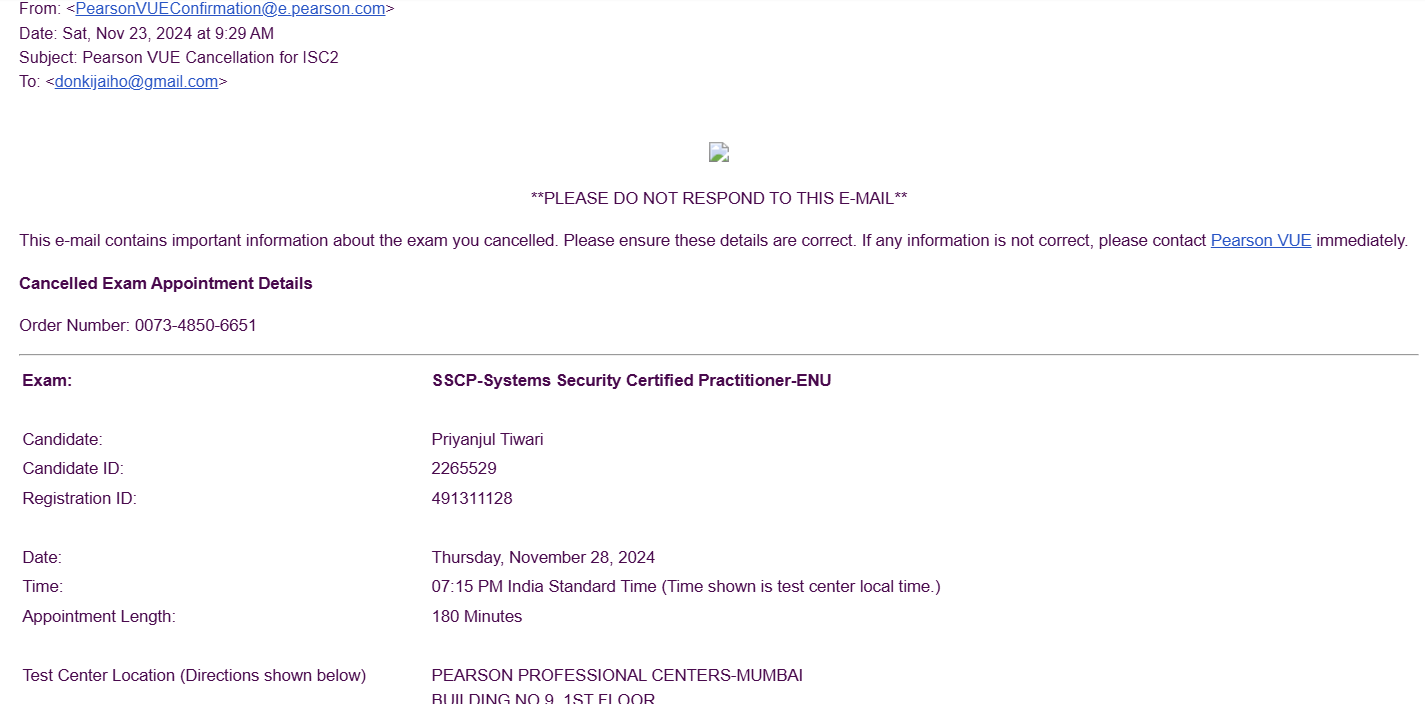Click the Pearson Professional Centers-Mumbai text
This screenshot has width=1425, height=704.
click(617, 676)
